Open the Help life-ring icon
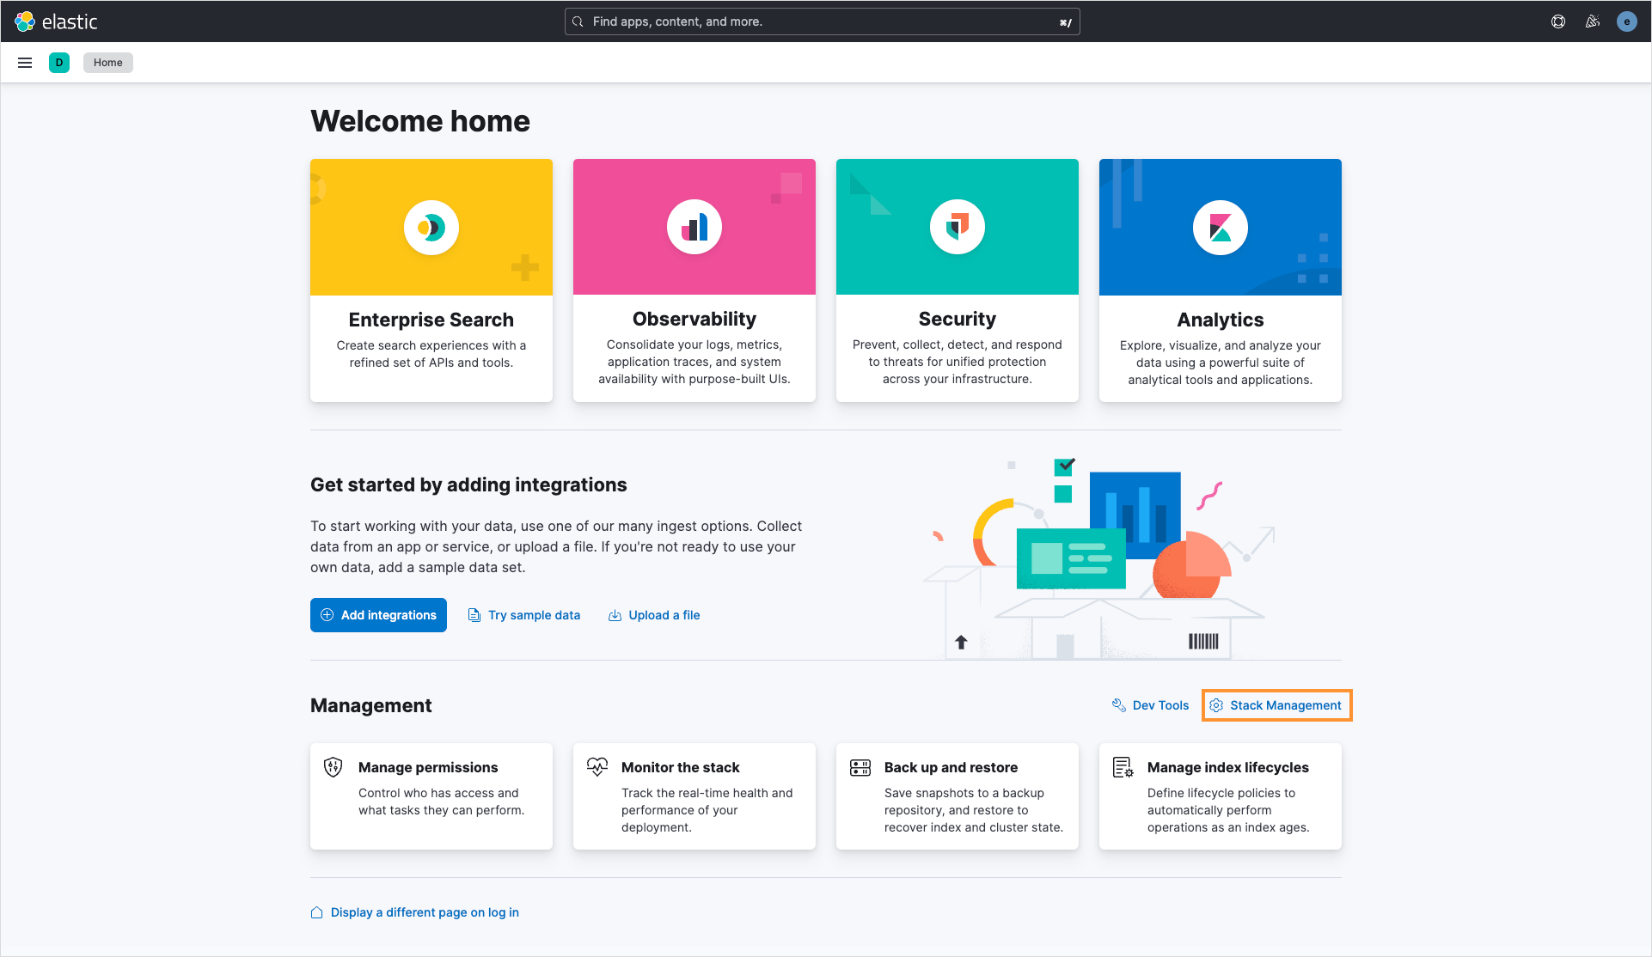The width and height of the screenshot is (1652, 957). (x=1557, y=21)
